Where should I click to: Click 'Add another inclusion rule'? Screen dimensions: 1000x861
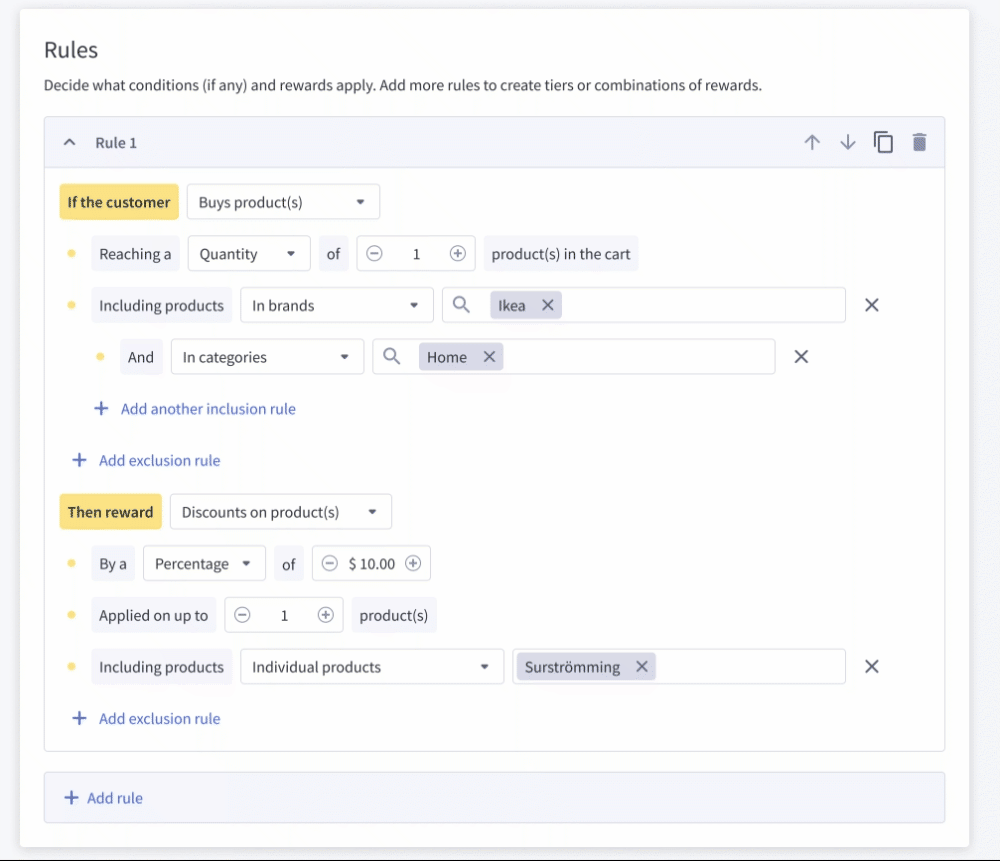point(195,409)
